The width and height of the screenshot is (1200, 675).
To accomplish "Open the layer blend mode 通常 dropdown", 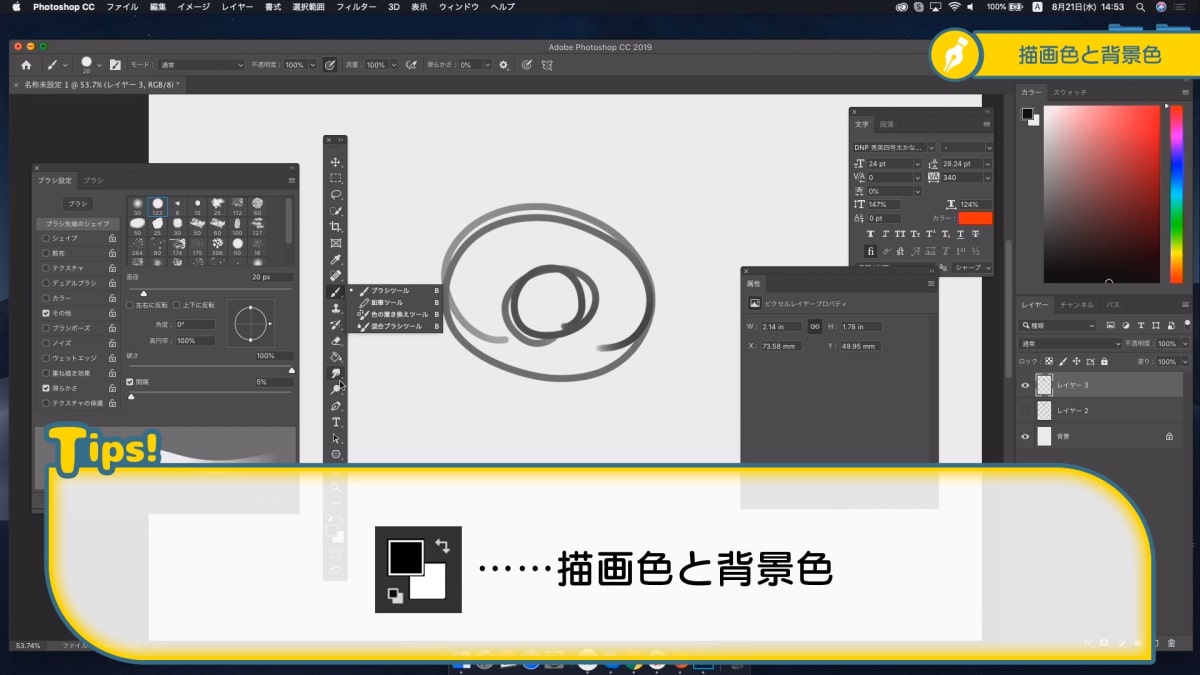I will click(x=1070, y=343).
